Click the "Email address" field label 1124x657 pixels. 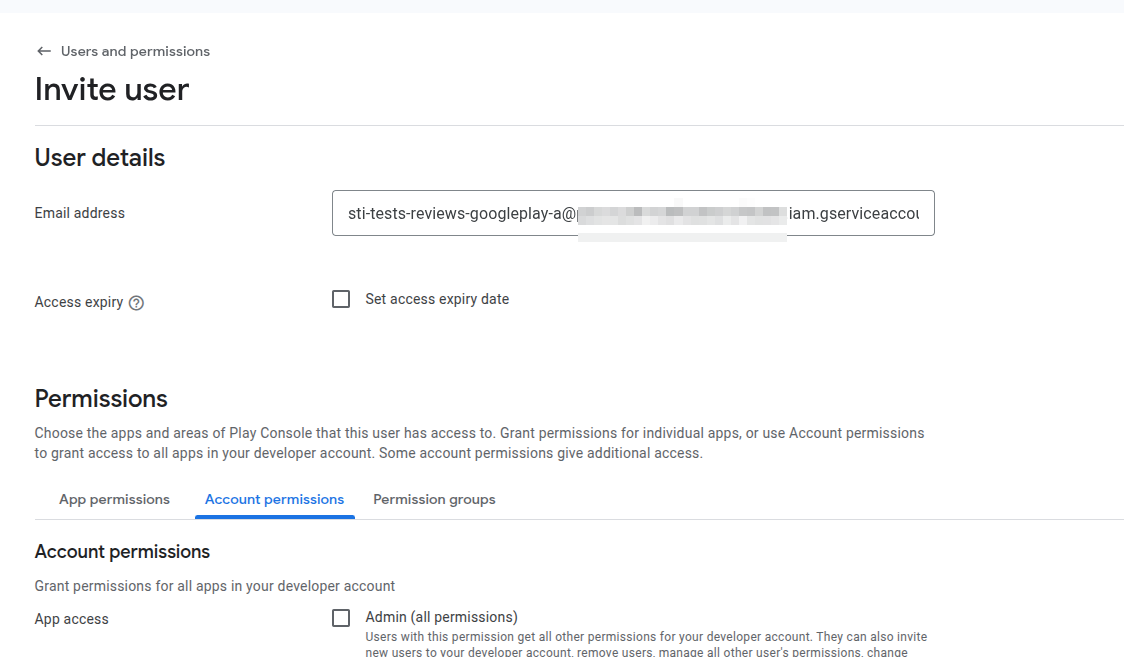click(x=80, y=213)
